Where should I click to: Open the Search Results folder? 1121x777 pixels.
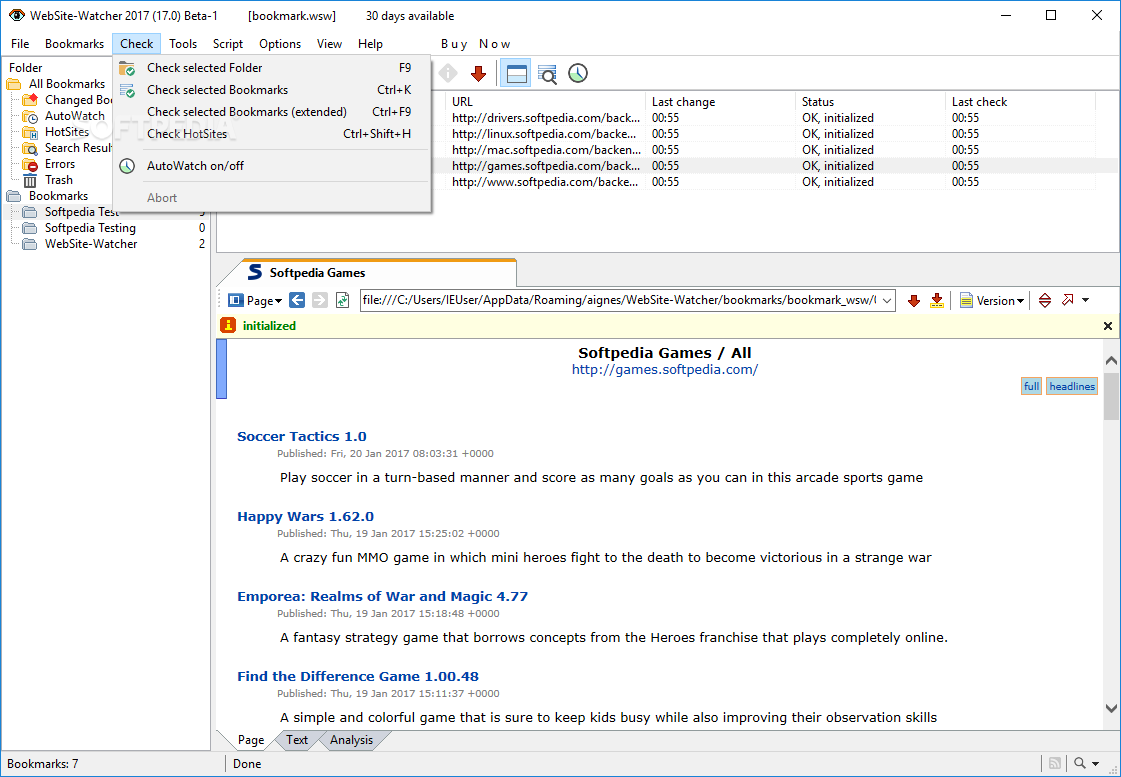(78, 148)
